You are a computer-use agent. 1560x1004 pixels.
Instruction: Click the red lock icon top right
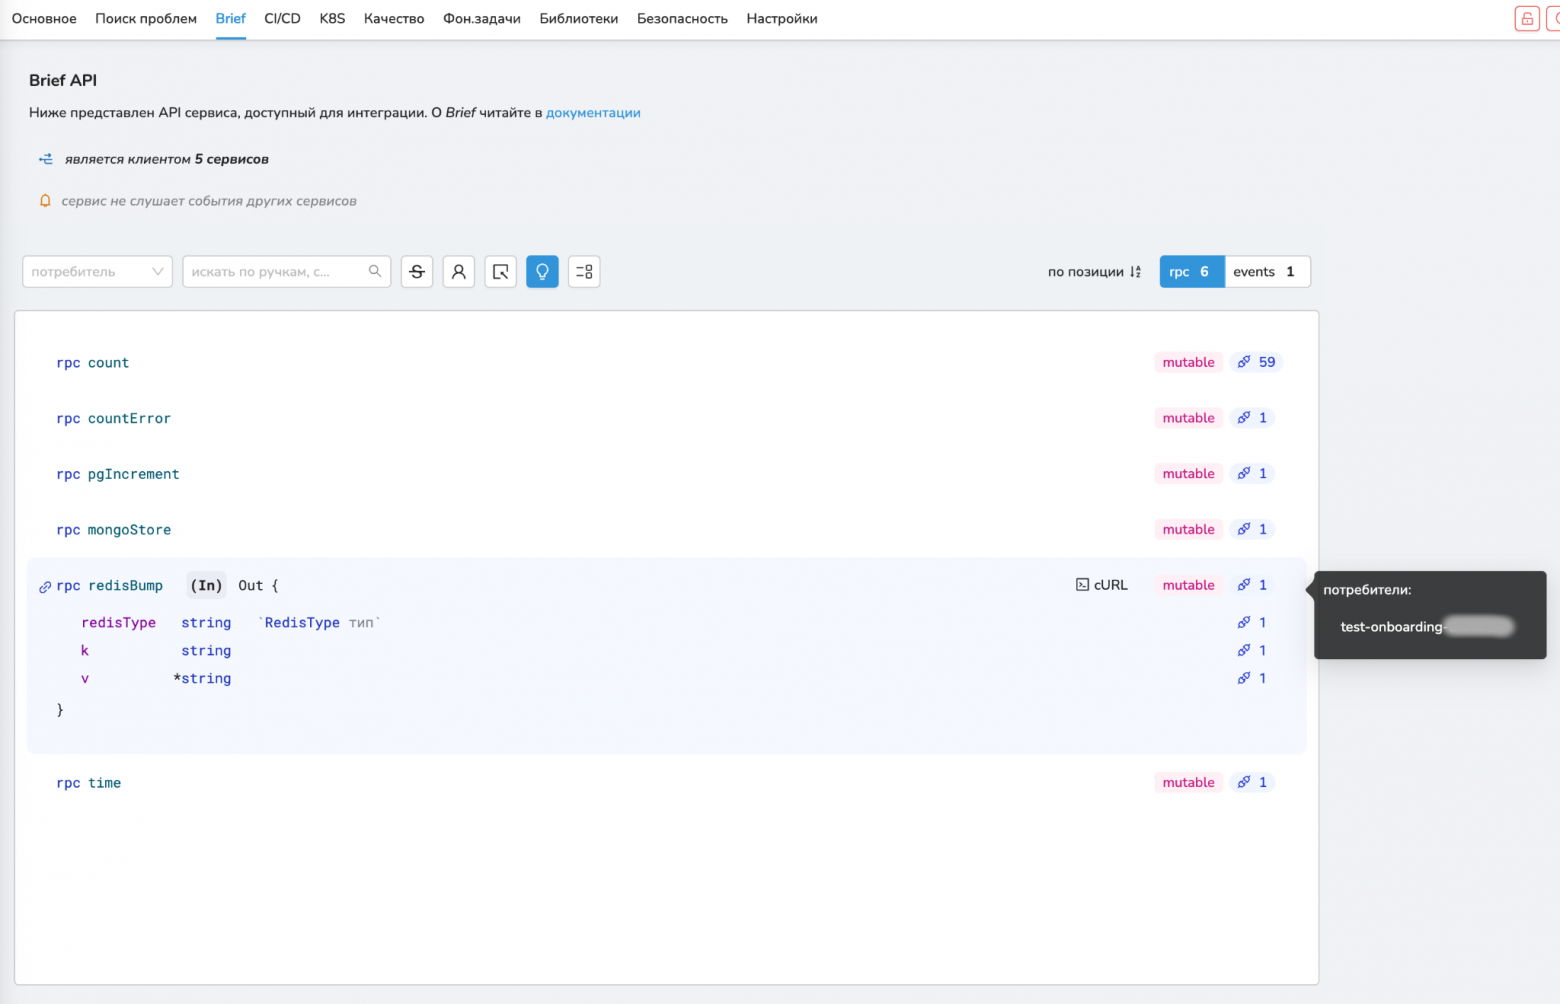coord(1527,18)
